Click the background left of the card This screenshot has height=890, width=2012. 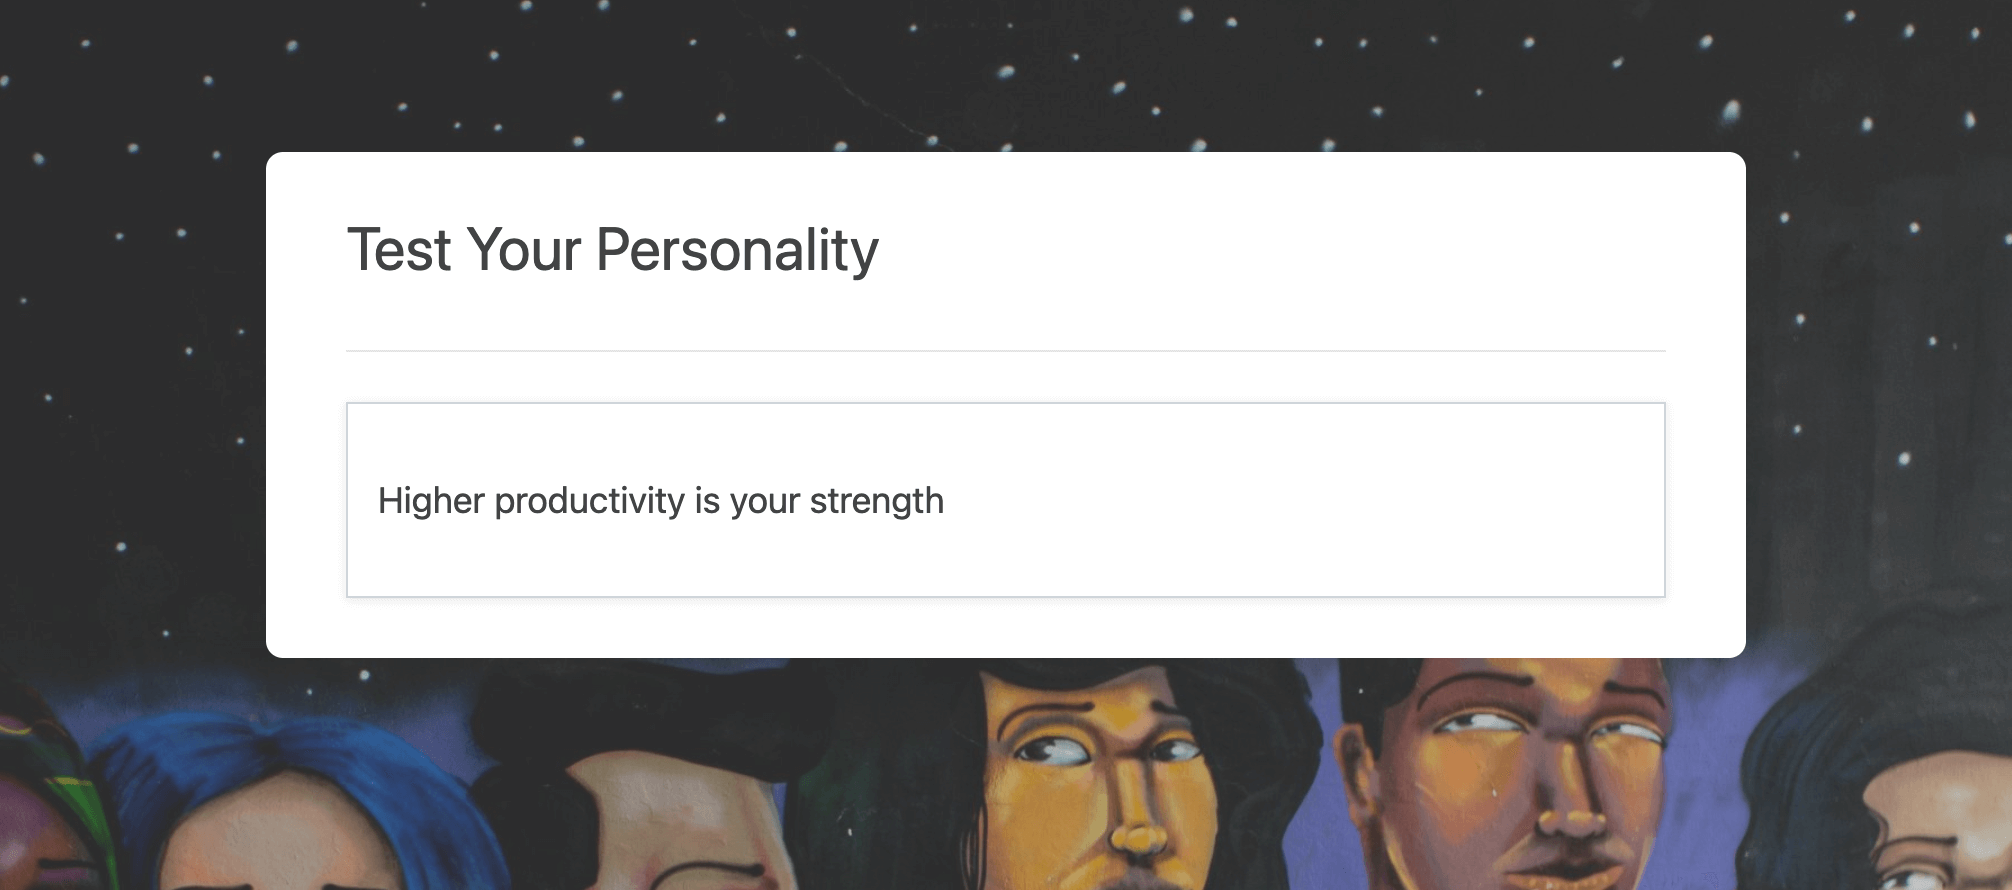click(130, 400)
